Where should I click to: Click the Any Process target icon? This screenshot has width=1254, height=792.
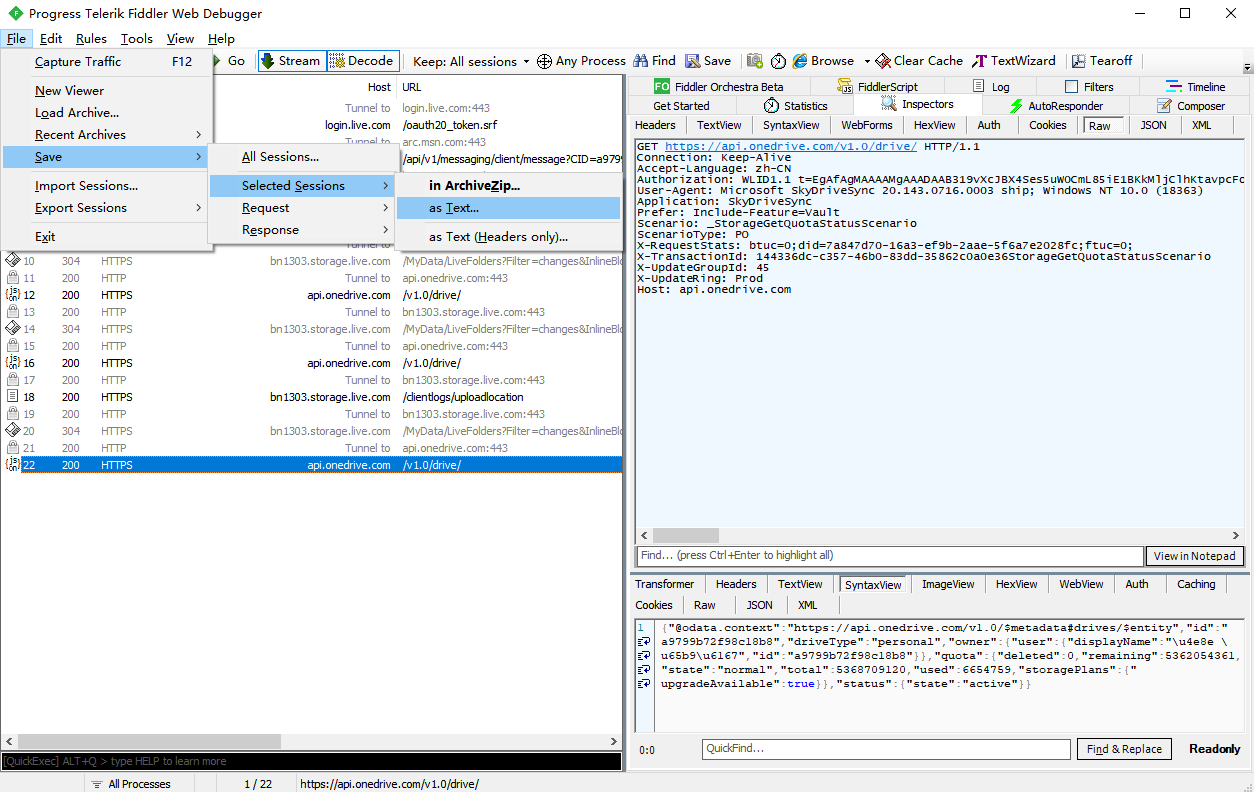pos(544,61)
